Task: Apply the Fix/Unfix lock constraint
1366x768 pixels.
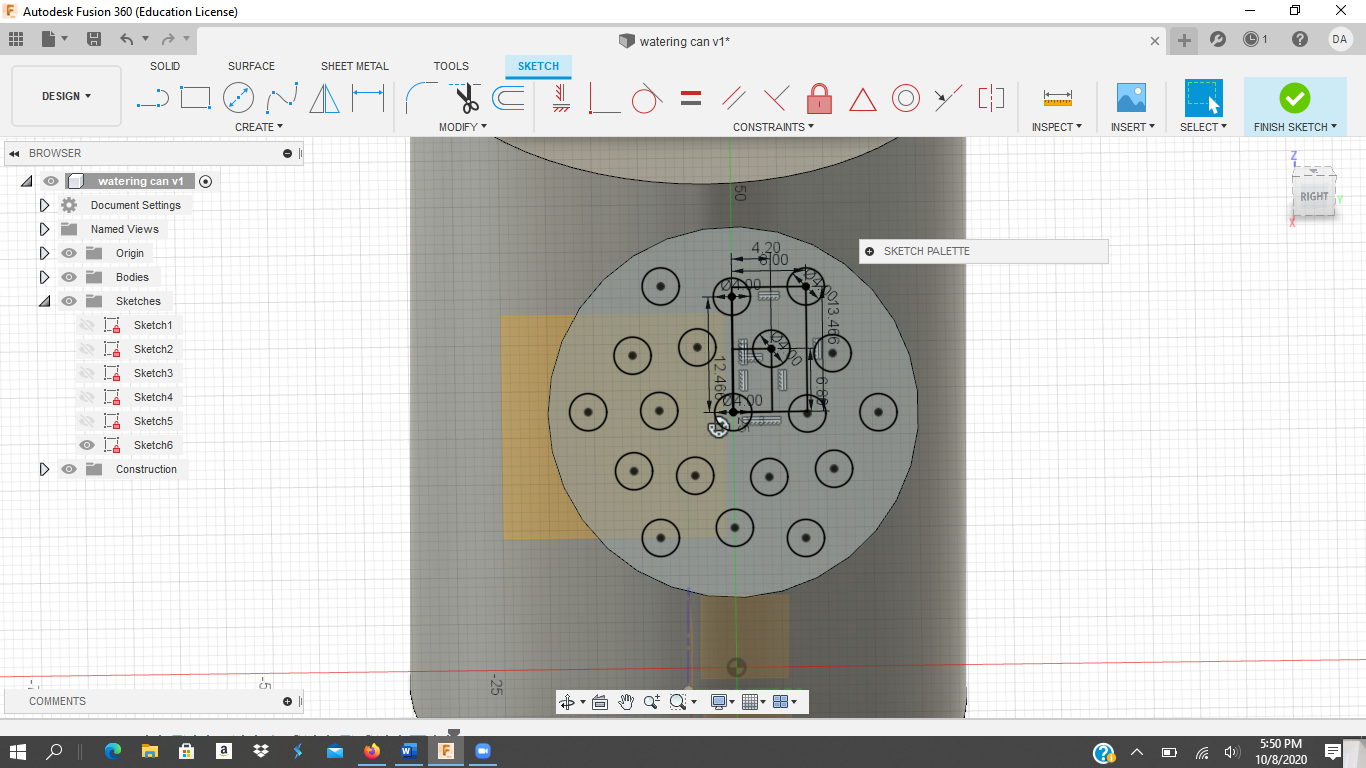Action: point(819,98)
